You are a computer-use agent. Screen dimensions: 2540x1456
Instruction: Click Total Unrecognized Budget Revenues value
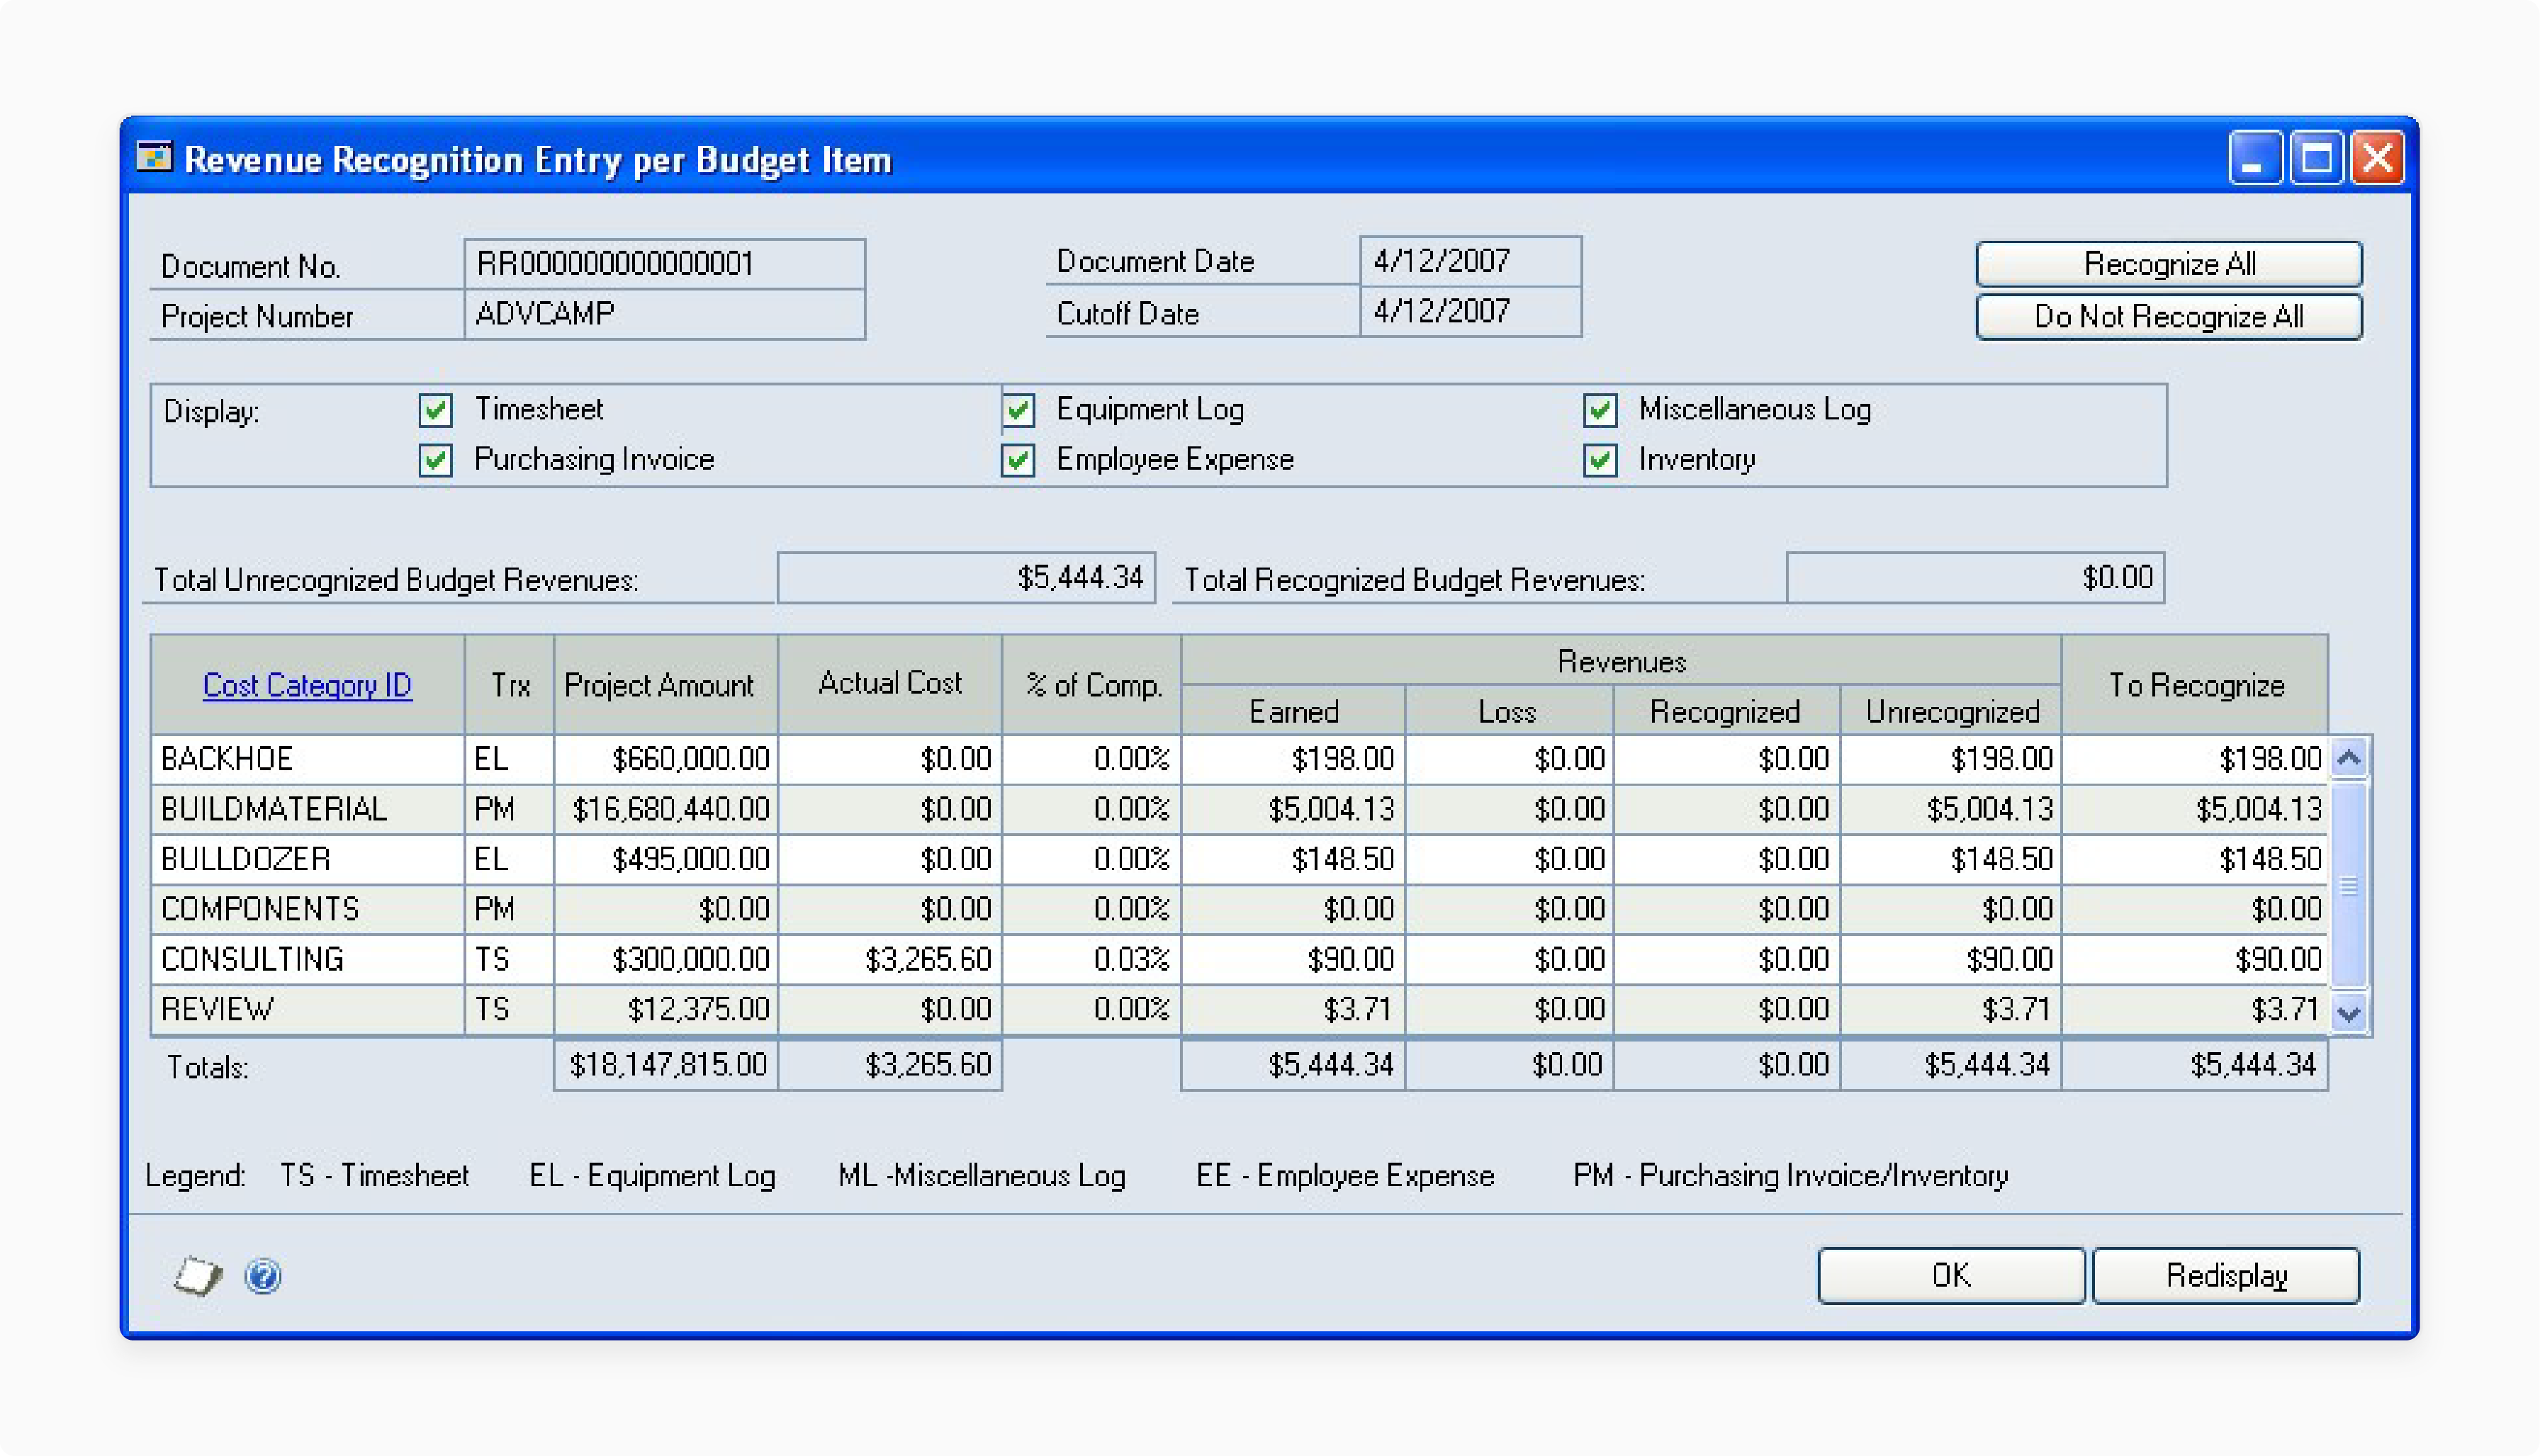coord(966,577)
